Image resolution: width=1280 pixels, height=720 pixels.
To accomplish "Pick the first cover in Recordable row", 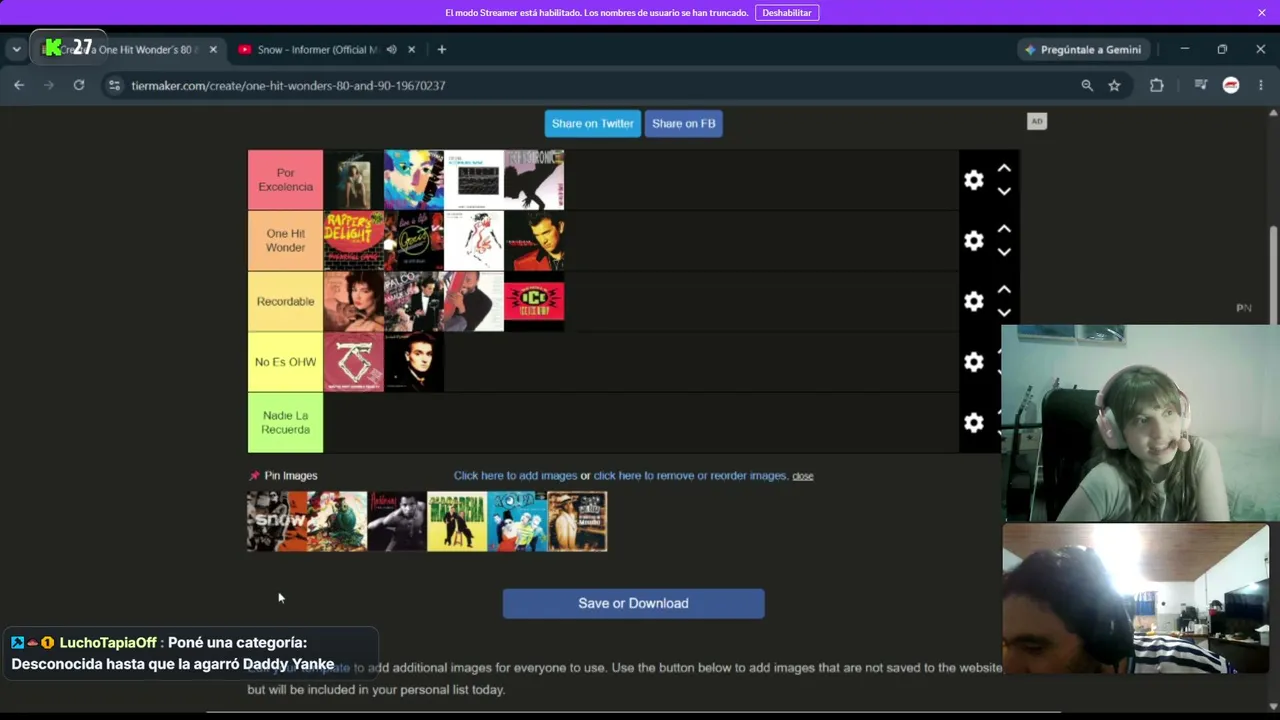I will [354, 301].
